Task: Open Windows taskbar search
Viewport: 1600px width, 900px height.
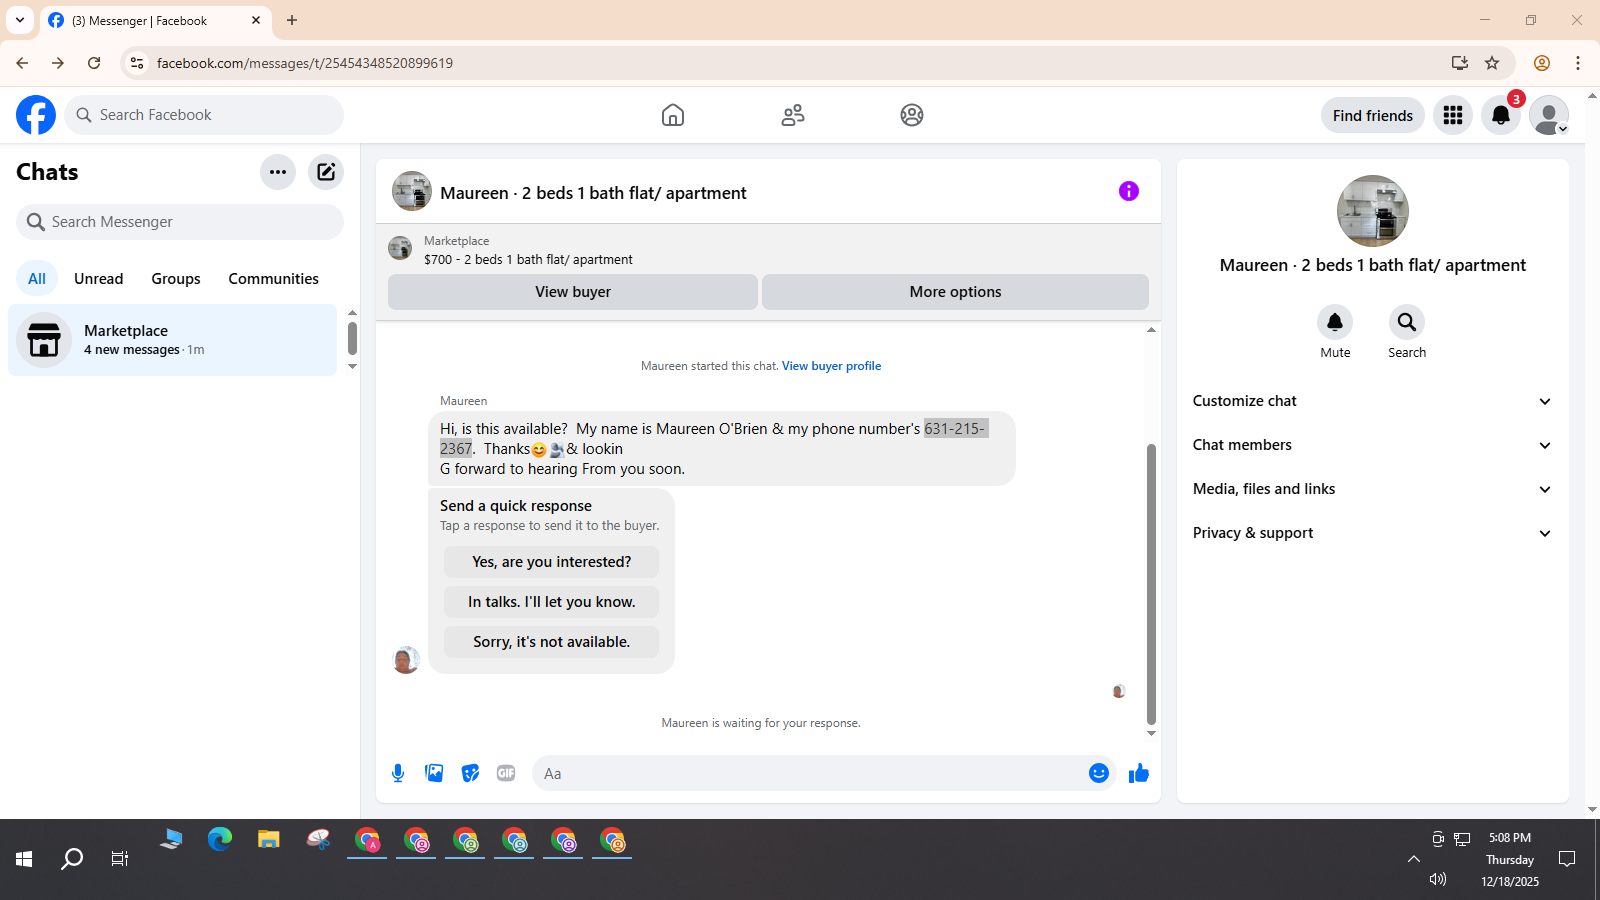Action: click(x=72, y=859)
